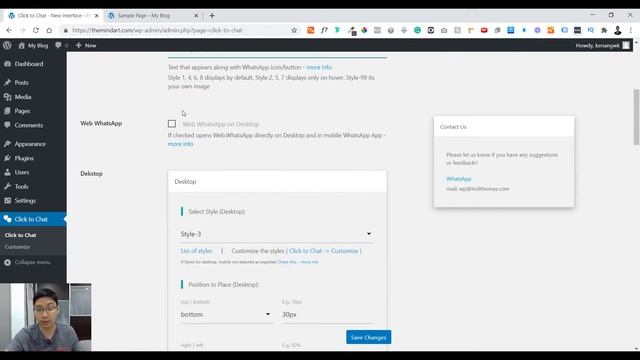Go forward with browser forward arrow
The height and width of the screenshot is (360, 640).
22,30
